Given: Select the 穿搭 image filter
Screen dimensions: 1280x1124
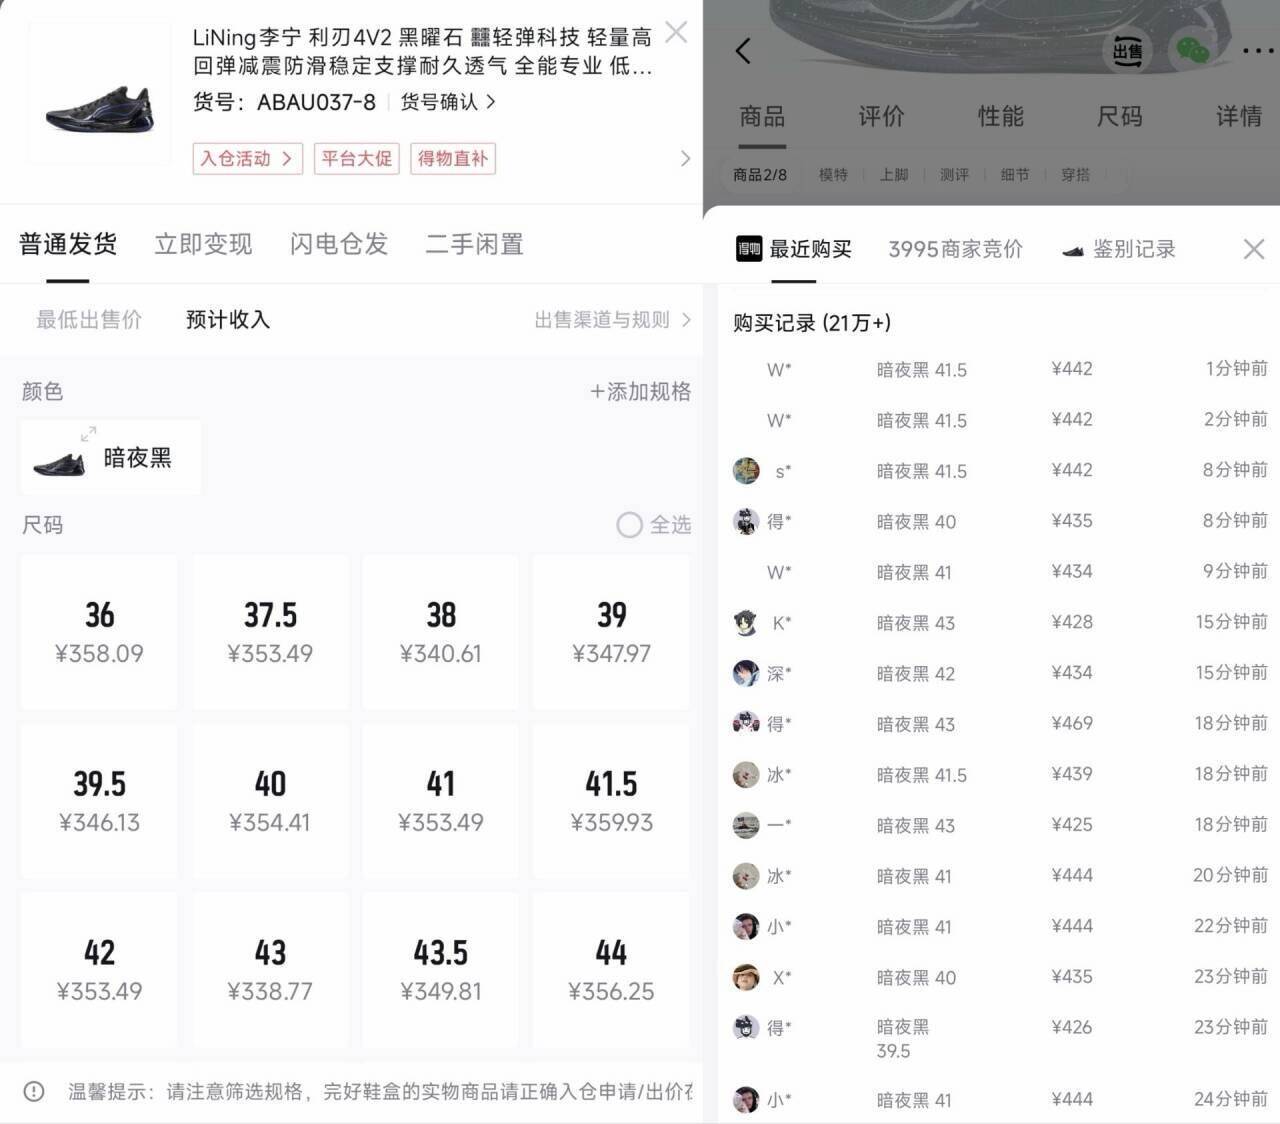Looking at the screenshot, I should (x=1075, y=175).
